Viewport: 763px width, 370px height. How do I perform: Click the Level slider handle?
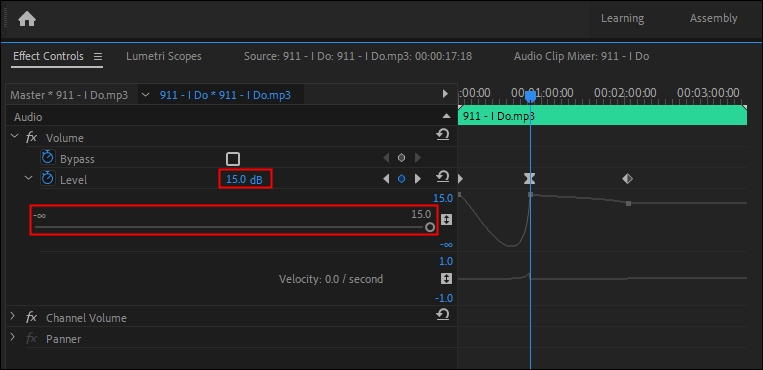430,227
